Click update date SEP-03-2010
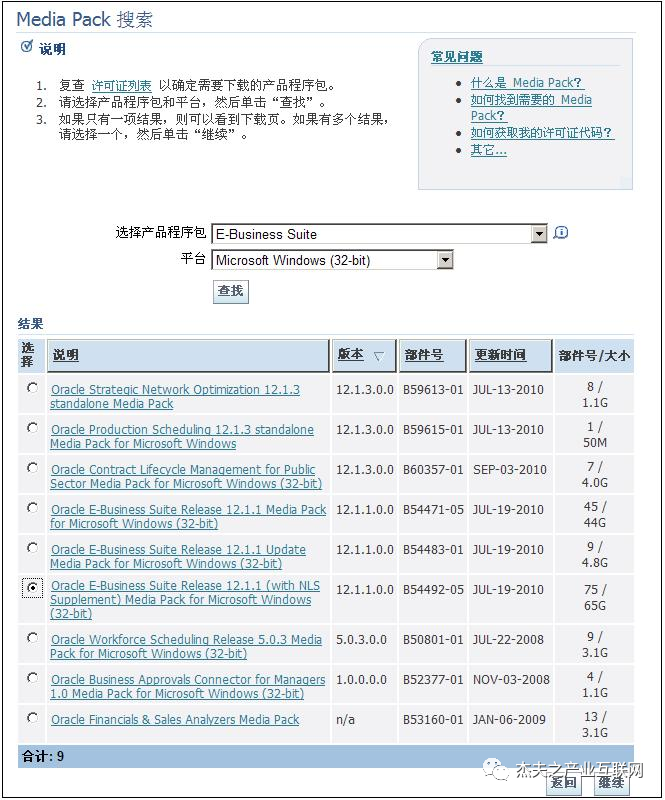Viewport: 665px width, 800px height. (x=509, y=469)
